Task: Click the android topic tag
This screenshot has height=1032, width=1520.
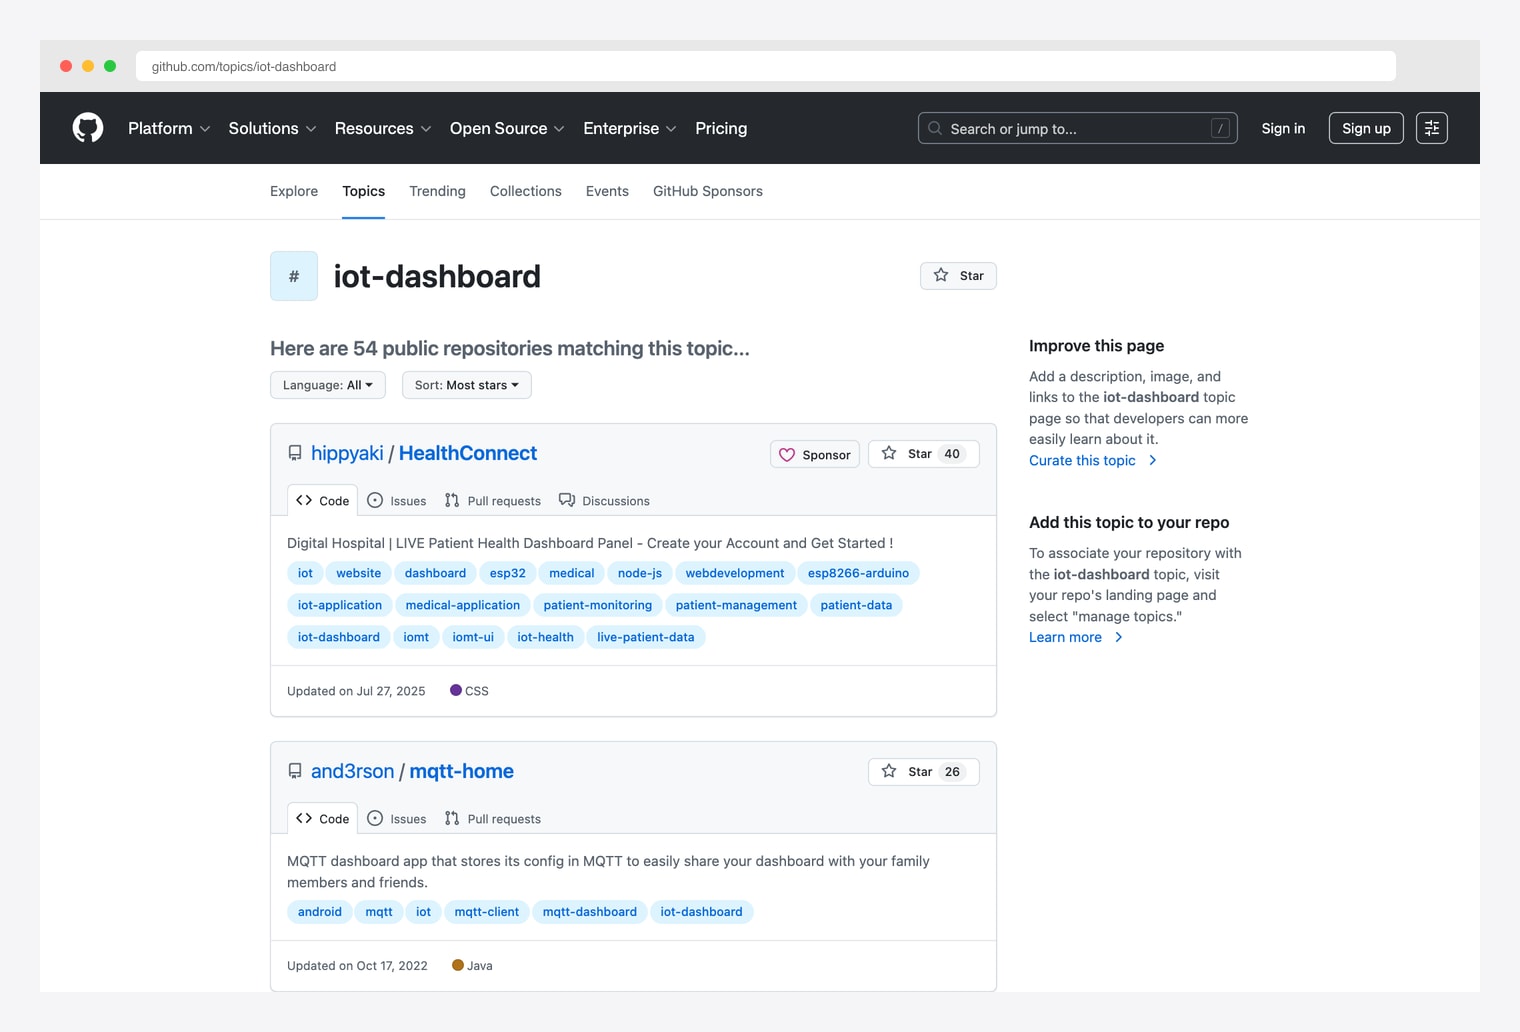Action: pyautogui.click(x=320, y=912)
